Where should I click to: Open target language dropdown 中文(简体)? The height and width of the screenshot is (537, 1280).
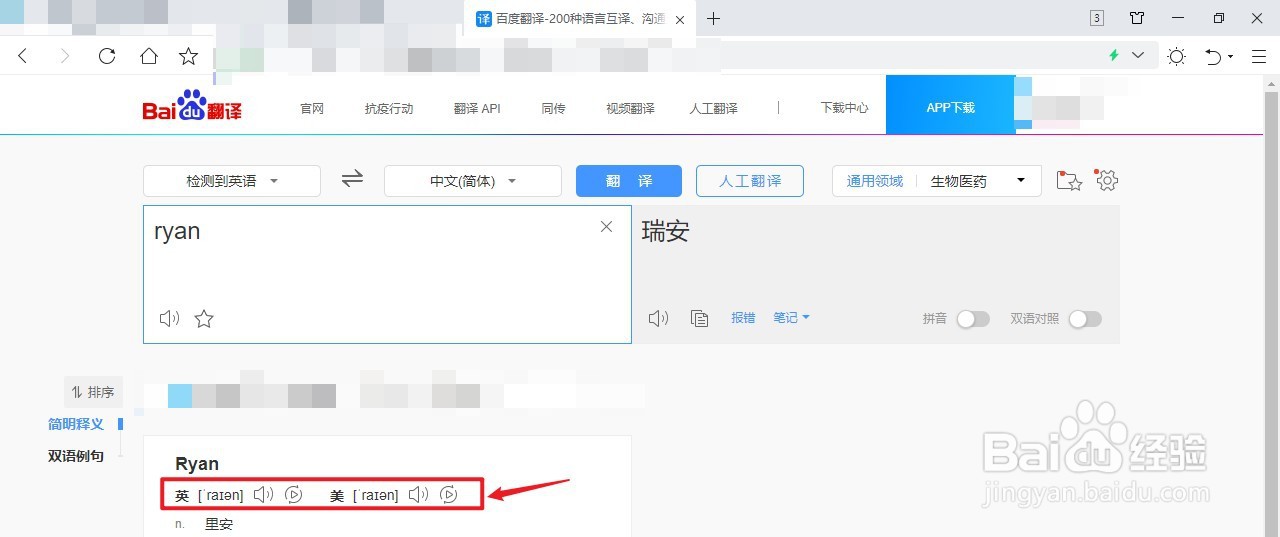pos(473,181)
